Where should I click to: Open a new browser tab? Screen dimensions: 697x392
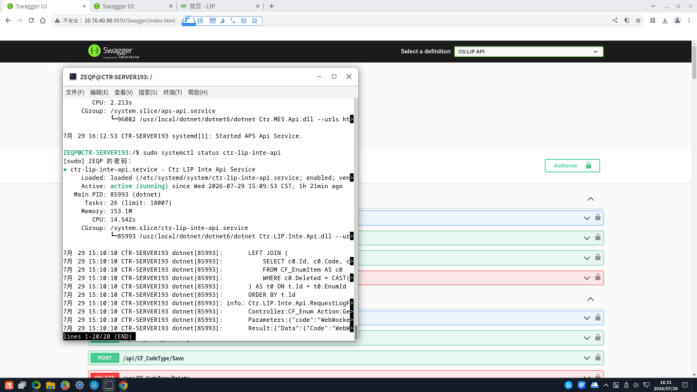coord(271,6)
